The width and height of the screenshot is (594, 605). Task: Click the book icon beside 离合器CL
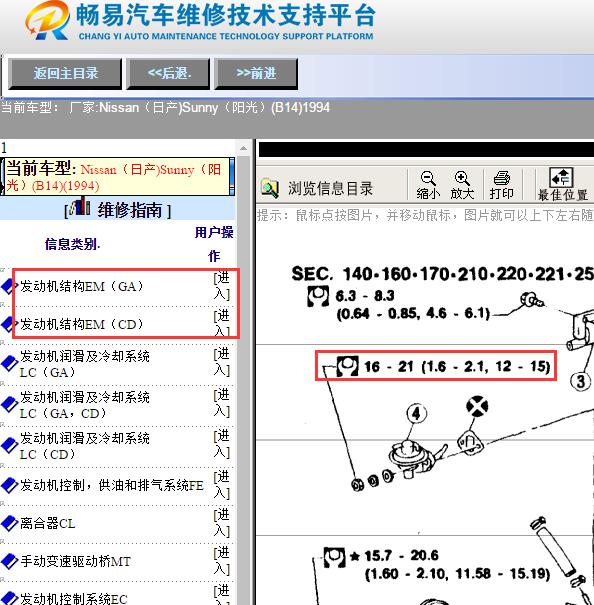(x=9, y=523)
